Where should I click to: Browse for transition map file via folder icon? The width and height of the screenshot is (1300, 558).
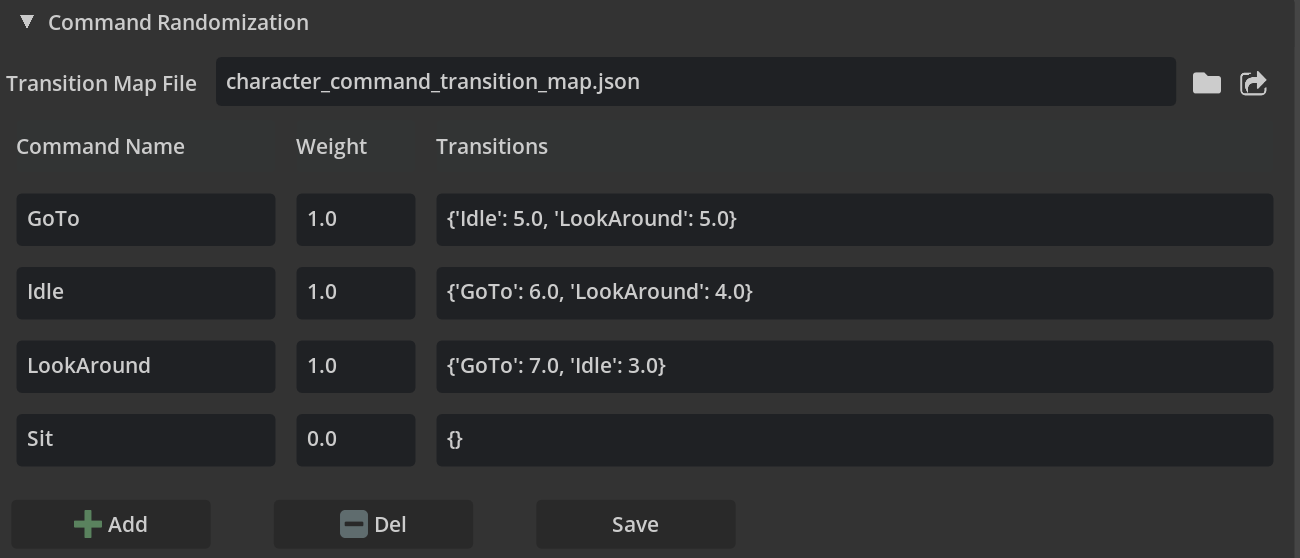[1207, 83]
